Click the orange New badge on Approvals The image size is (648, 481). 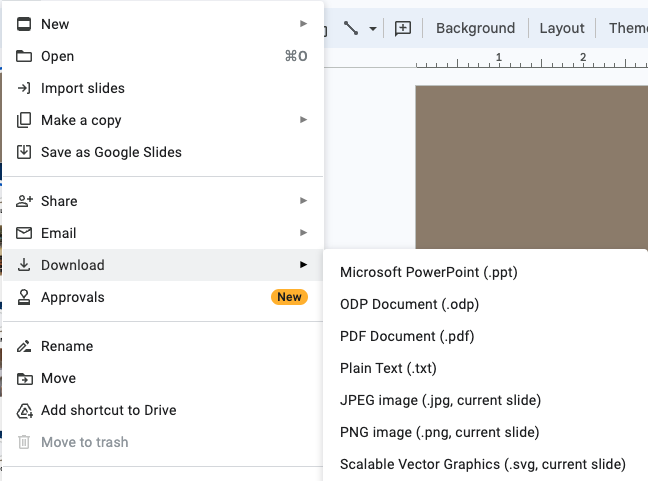pyautogui.click(x=289, y=297)
